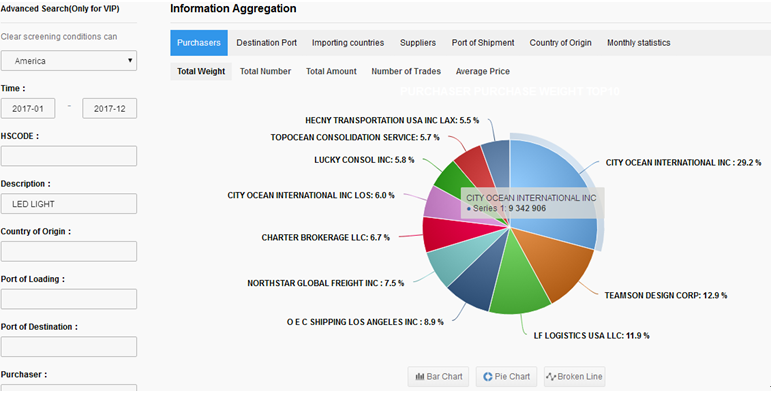Go to the Monthly statistics tab
The image size is (771, 405).
[x=638, y=43]
